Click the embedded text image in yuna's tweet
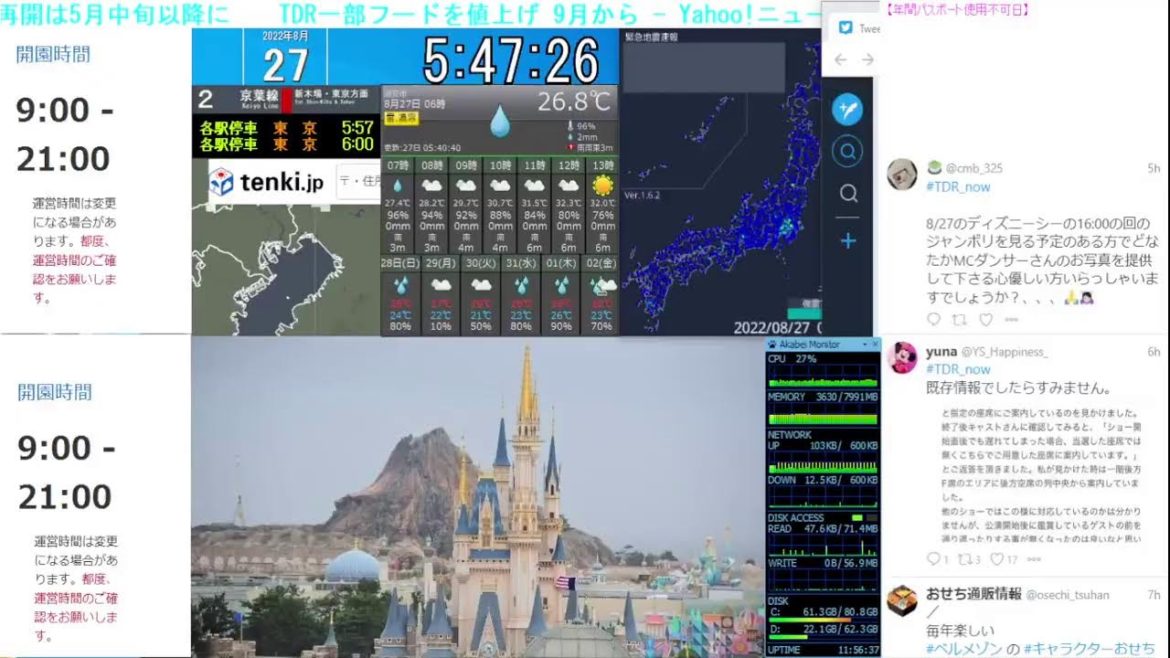 pos(1041,475)
